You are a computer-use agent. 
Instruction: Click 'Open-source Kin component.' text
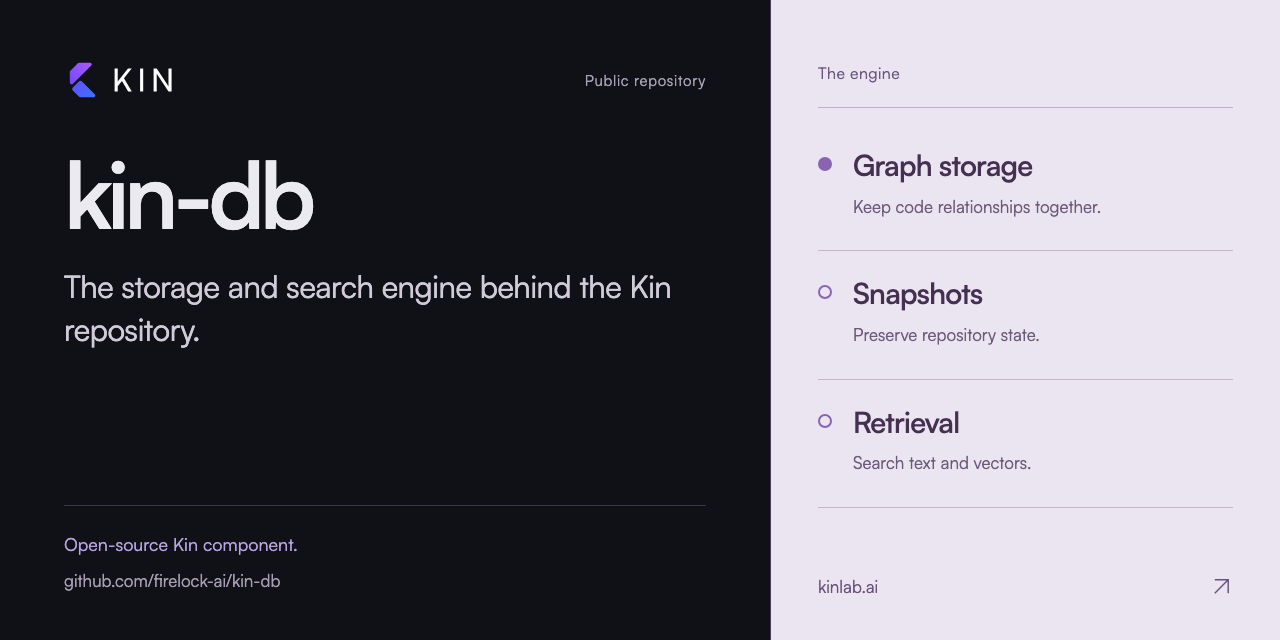(x=181, y=545)
